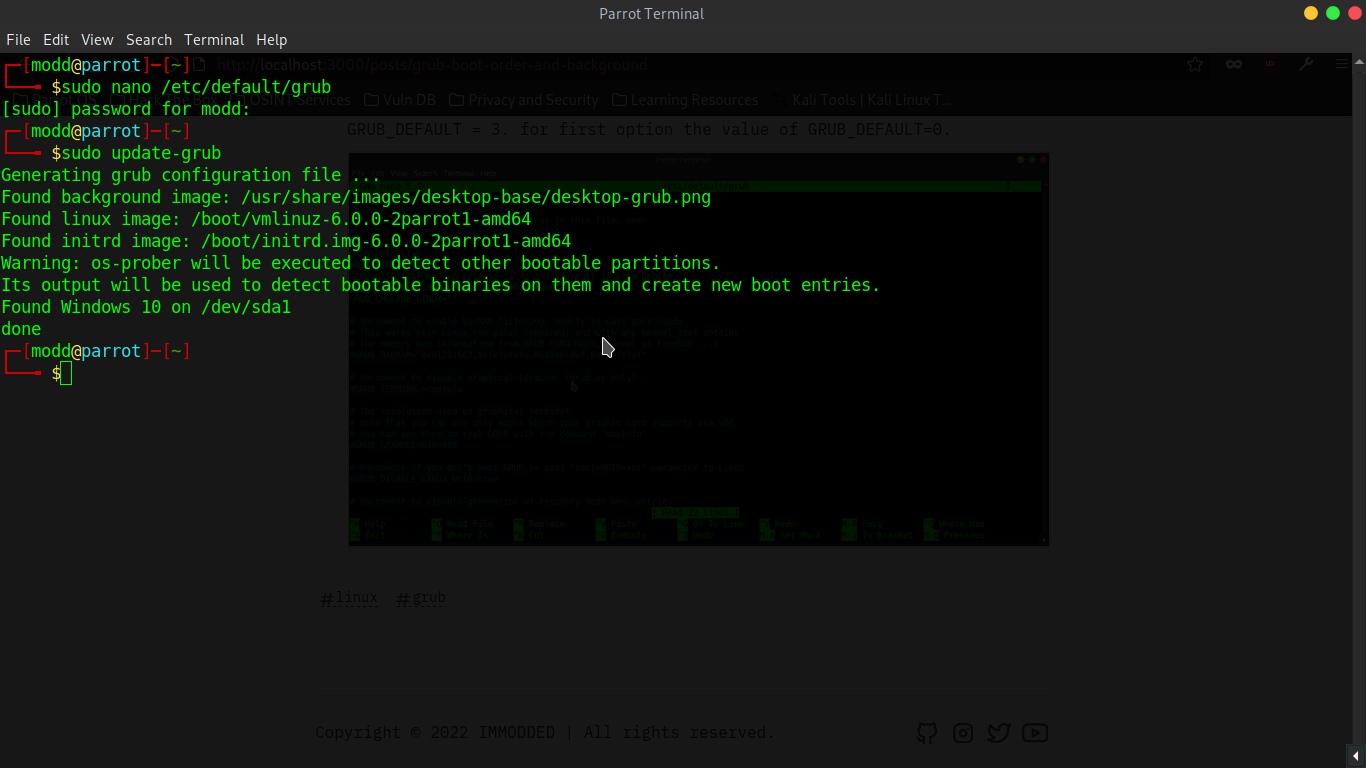Image resolution: width=1366 pixels, height=768 pixels.
Task: Minimize the Parrot Terminal window (yellow button)
Action: tap(1311, 13)
